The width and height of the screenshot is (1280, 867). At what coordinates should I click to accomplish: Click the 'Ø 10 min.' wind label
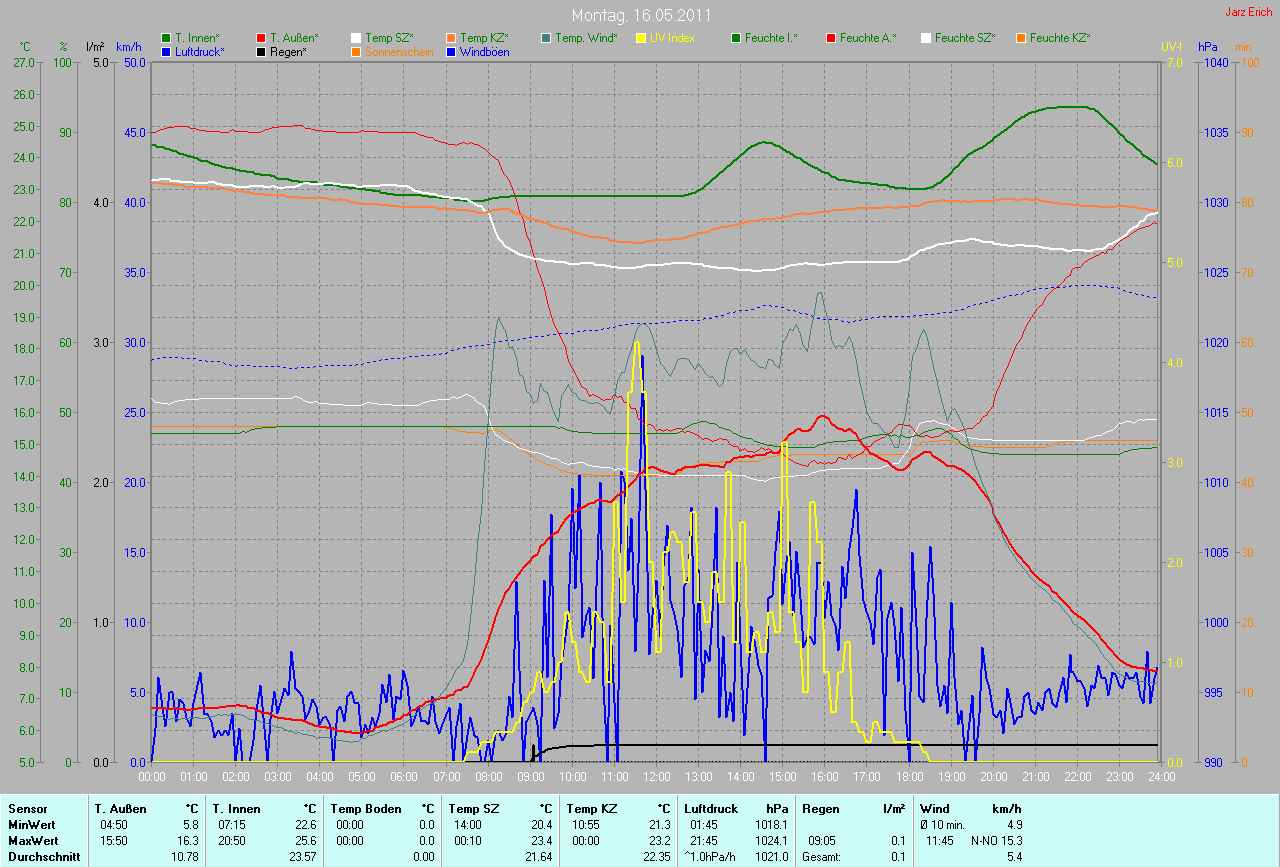(x=941, y=825)
